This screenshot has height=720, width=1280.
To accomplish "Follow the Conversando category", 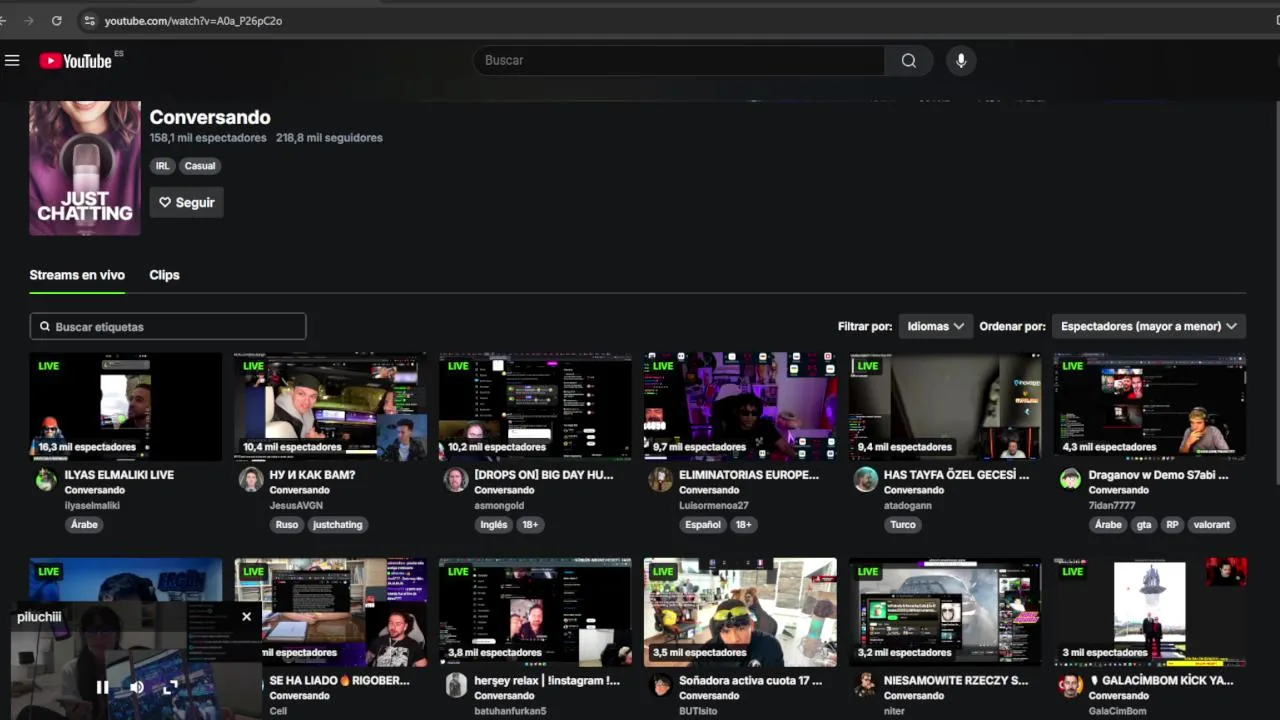I will point(186,202).
